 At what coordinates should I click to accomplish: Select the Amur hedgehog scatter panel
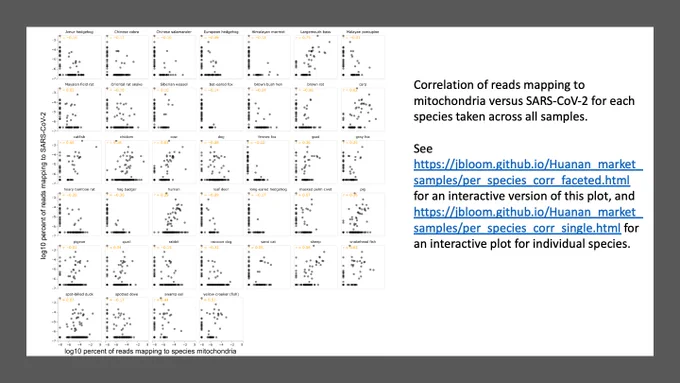80,56
